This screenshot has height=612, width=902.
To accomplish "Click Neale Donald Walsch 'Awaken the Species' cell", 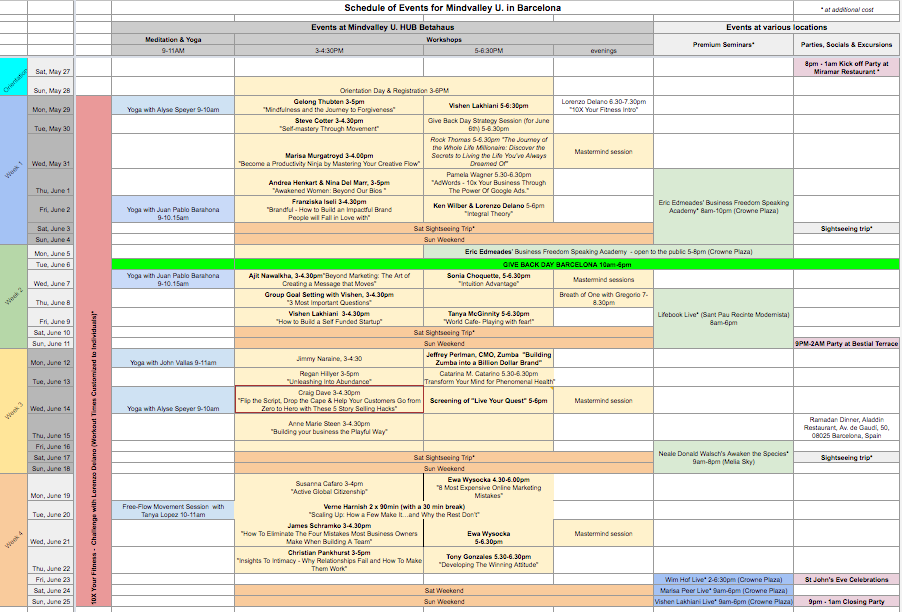I will (x=723, y=457).
